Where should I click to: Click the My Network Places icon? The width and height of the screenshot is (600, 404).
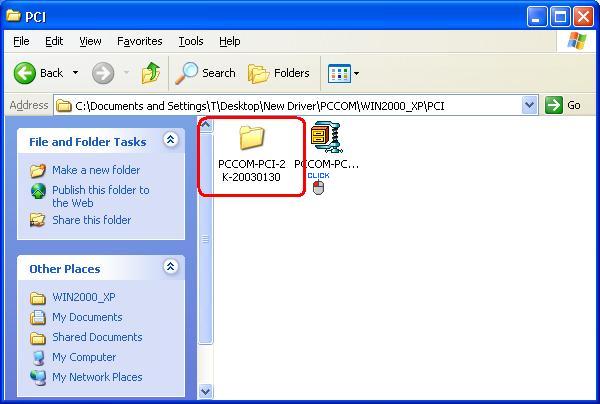pyautogui.click(x=38, y=378)
